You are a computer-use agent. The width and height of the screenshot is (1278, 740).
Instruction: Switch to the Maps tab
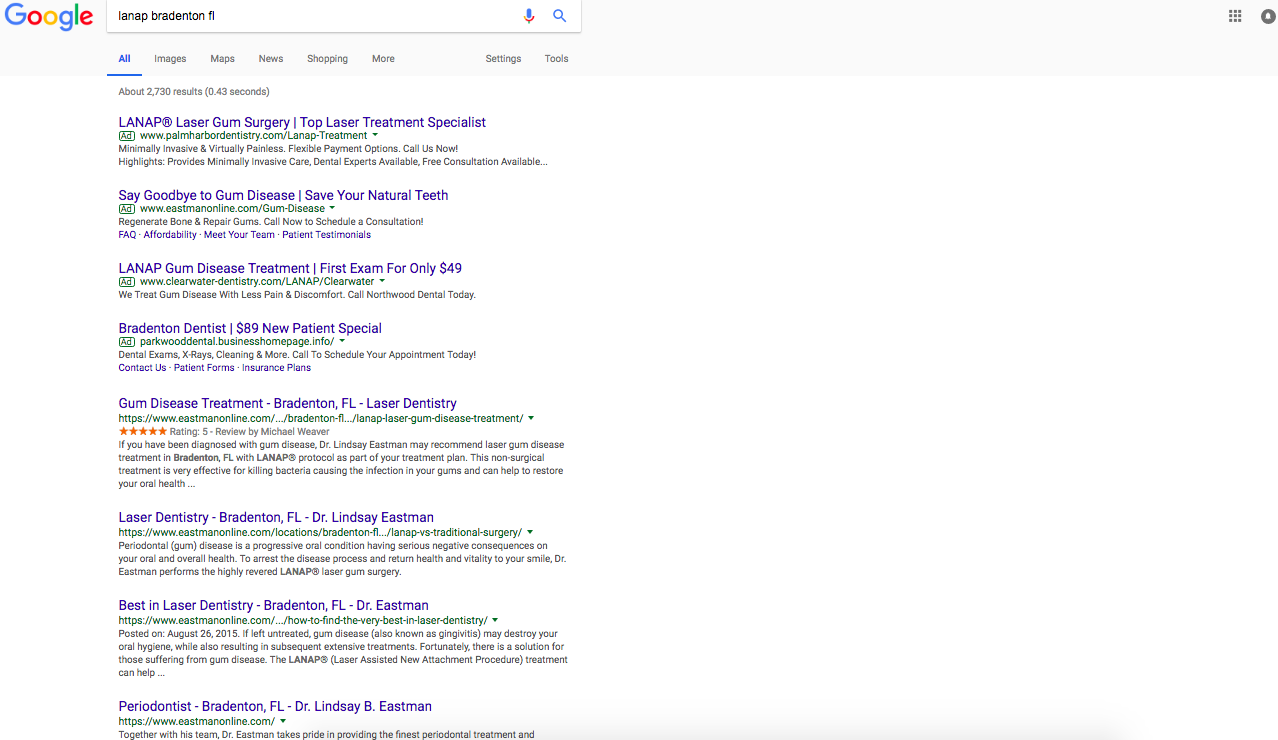click(222, 59)
